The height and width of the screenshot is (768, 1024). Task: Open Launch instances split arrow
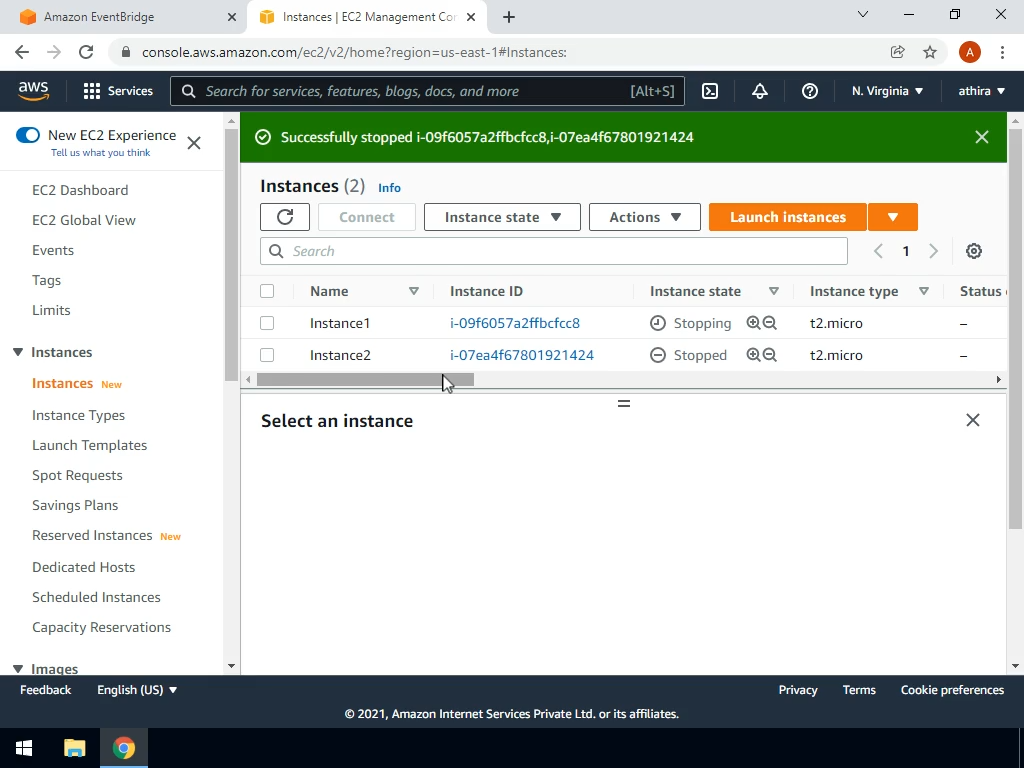coord(893,217)
